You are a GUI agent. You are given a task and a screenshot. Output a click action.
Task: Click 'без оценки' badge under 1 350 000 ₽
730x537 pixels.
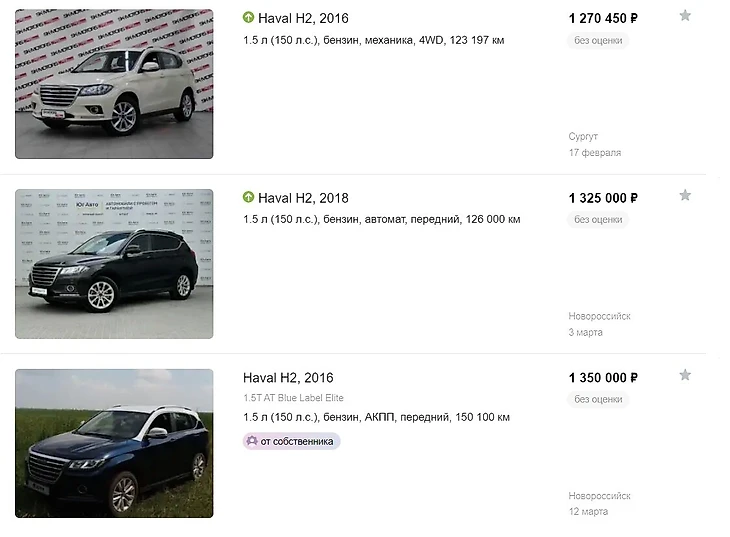pyautogui.click(x=598, y=400)
